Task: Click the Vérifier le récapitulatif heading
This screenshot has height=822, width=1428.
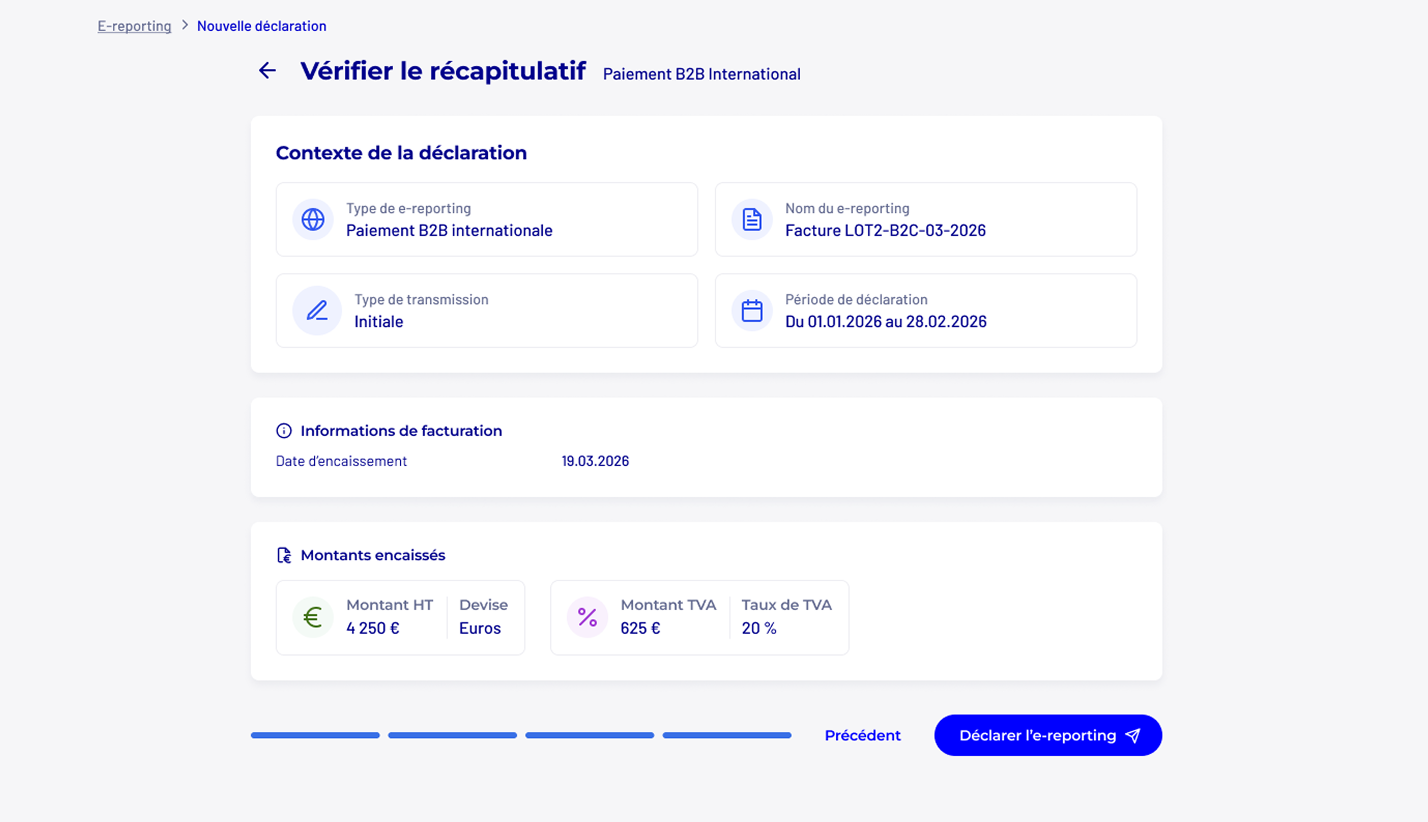Action: tap(443, 72)
